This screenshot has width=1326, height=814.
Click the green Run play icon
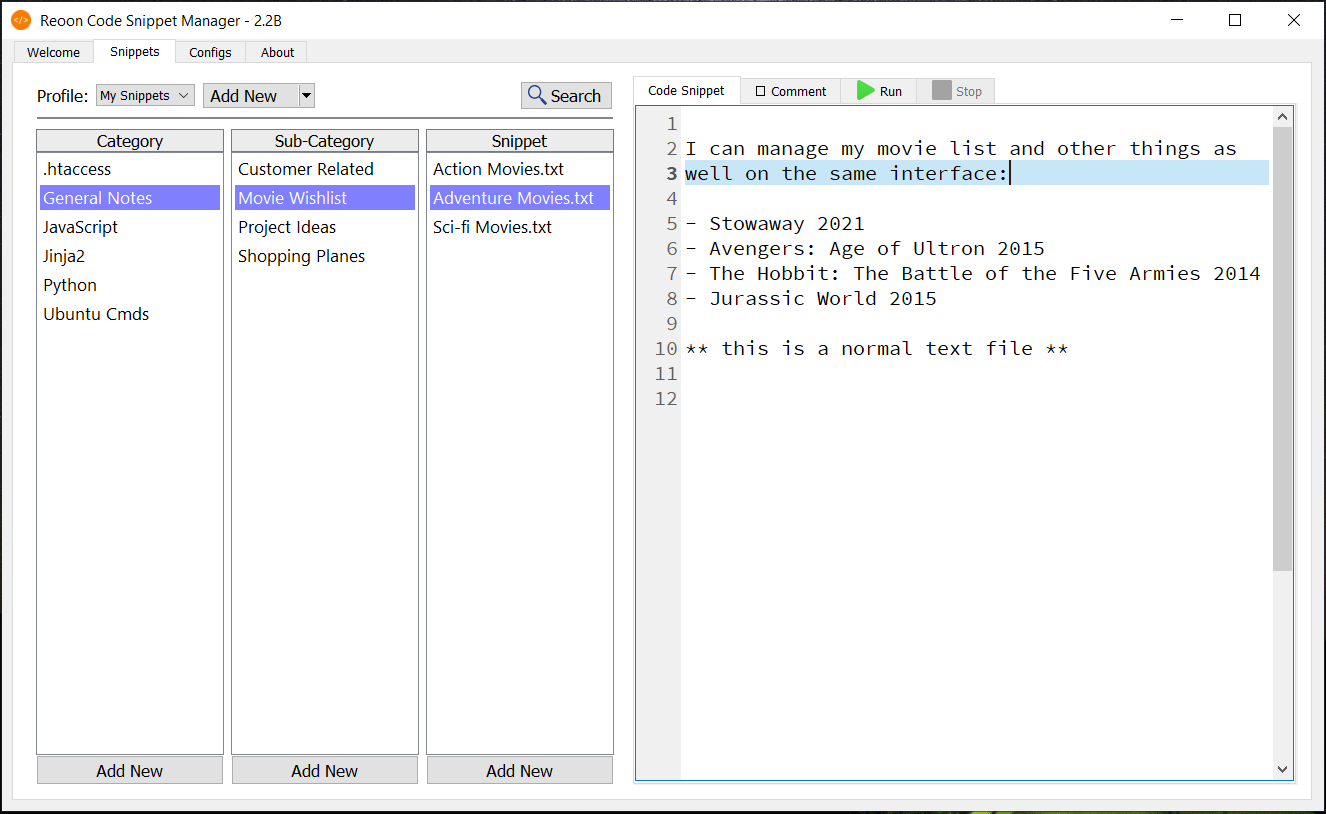coord(865,91)
